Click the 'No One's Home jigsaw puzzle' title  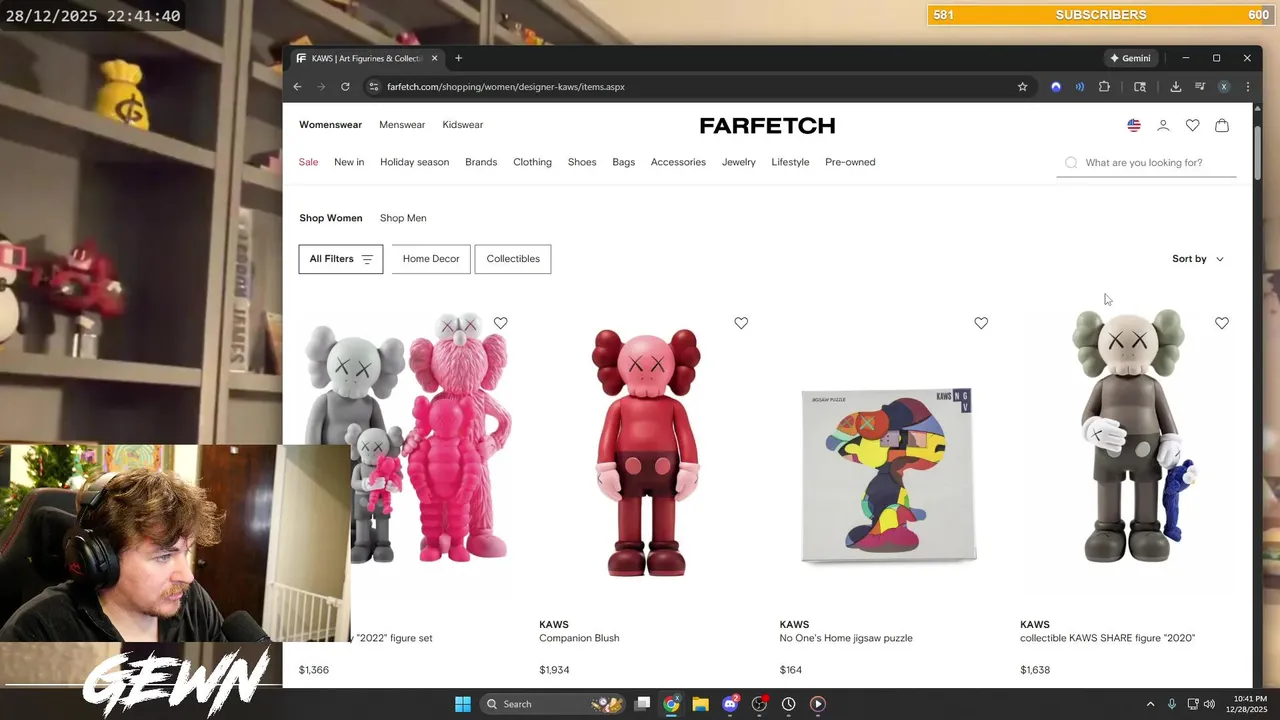point(846,638)
